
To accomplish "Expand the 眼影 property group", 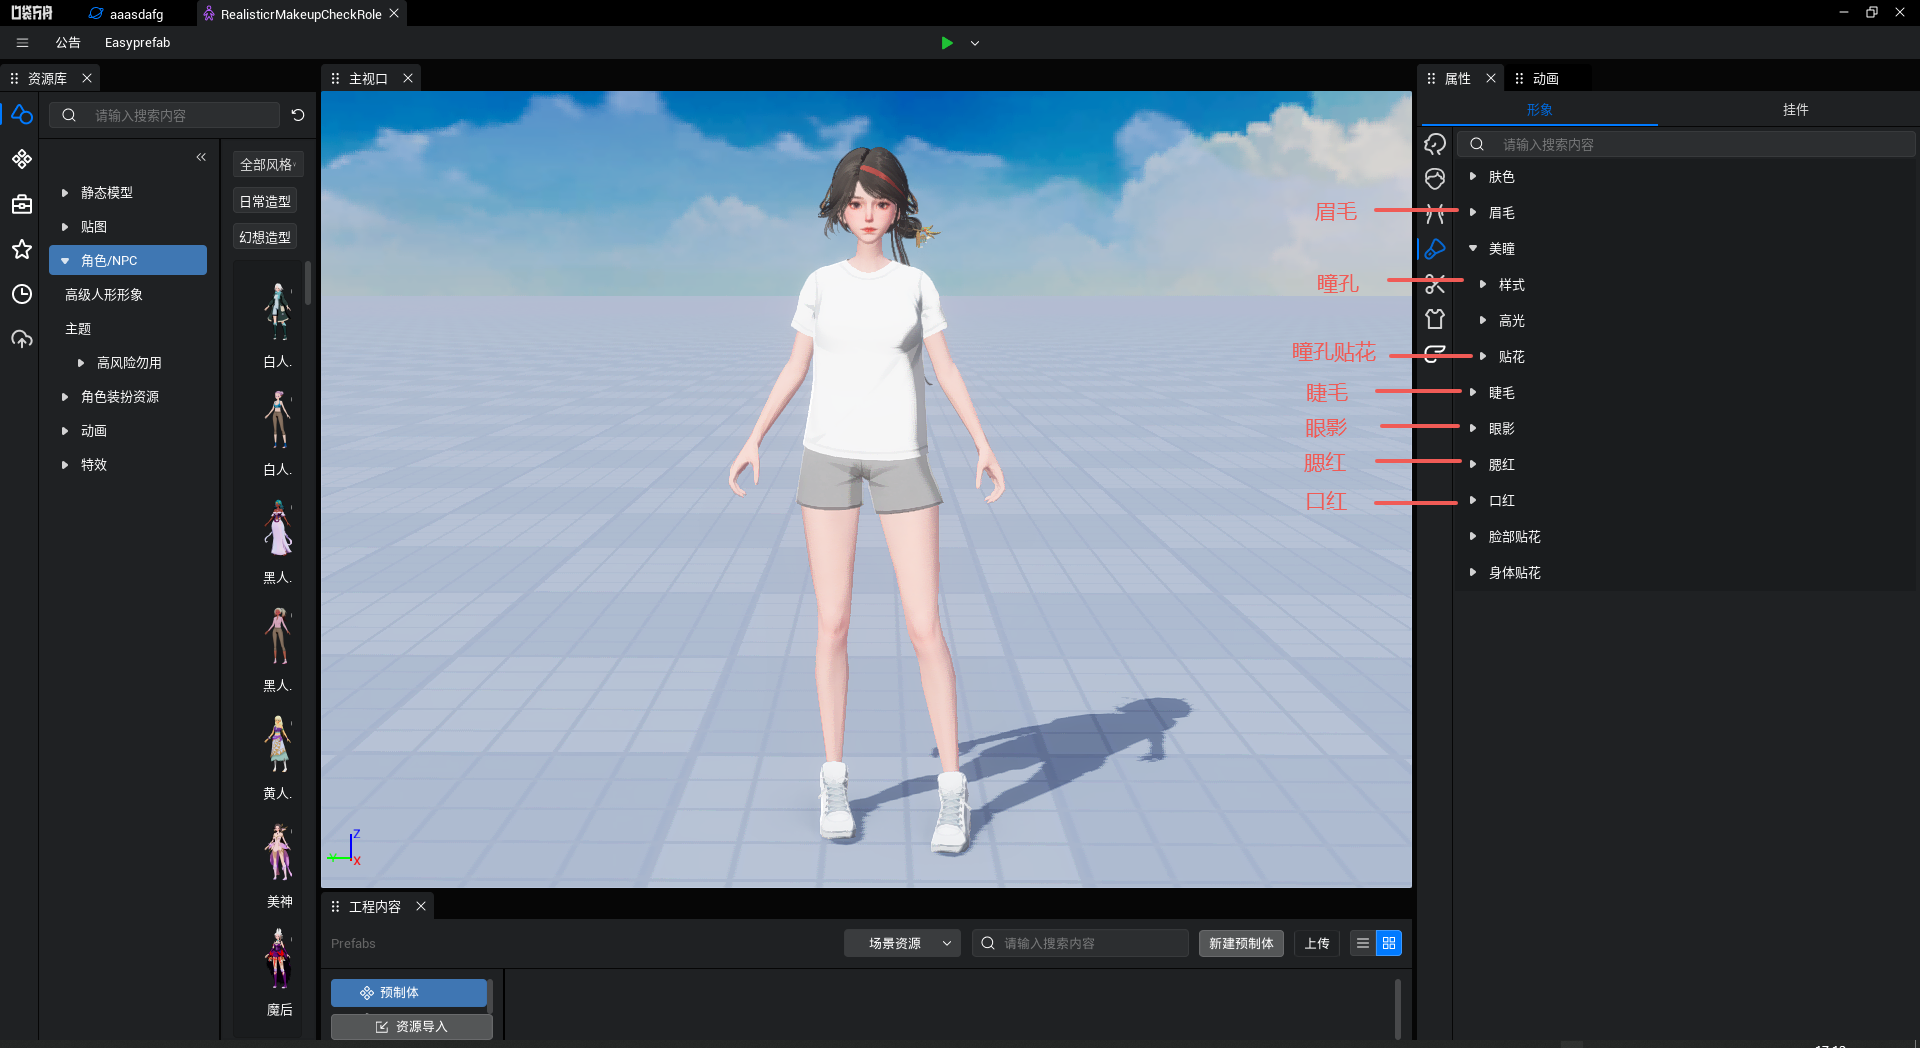I will click(x=1473, y=428).
